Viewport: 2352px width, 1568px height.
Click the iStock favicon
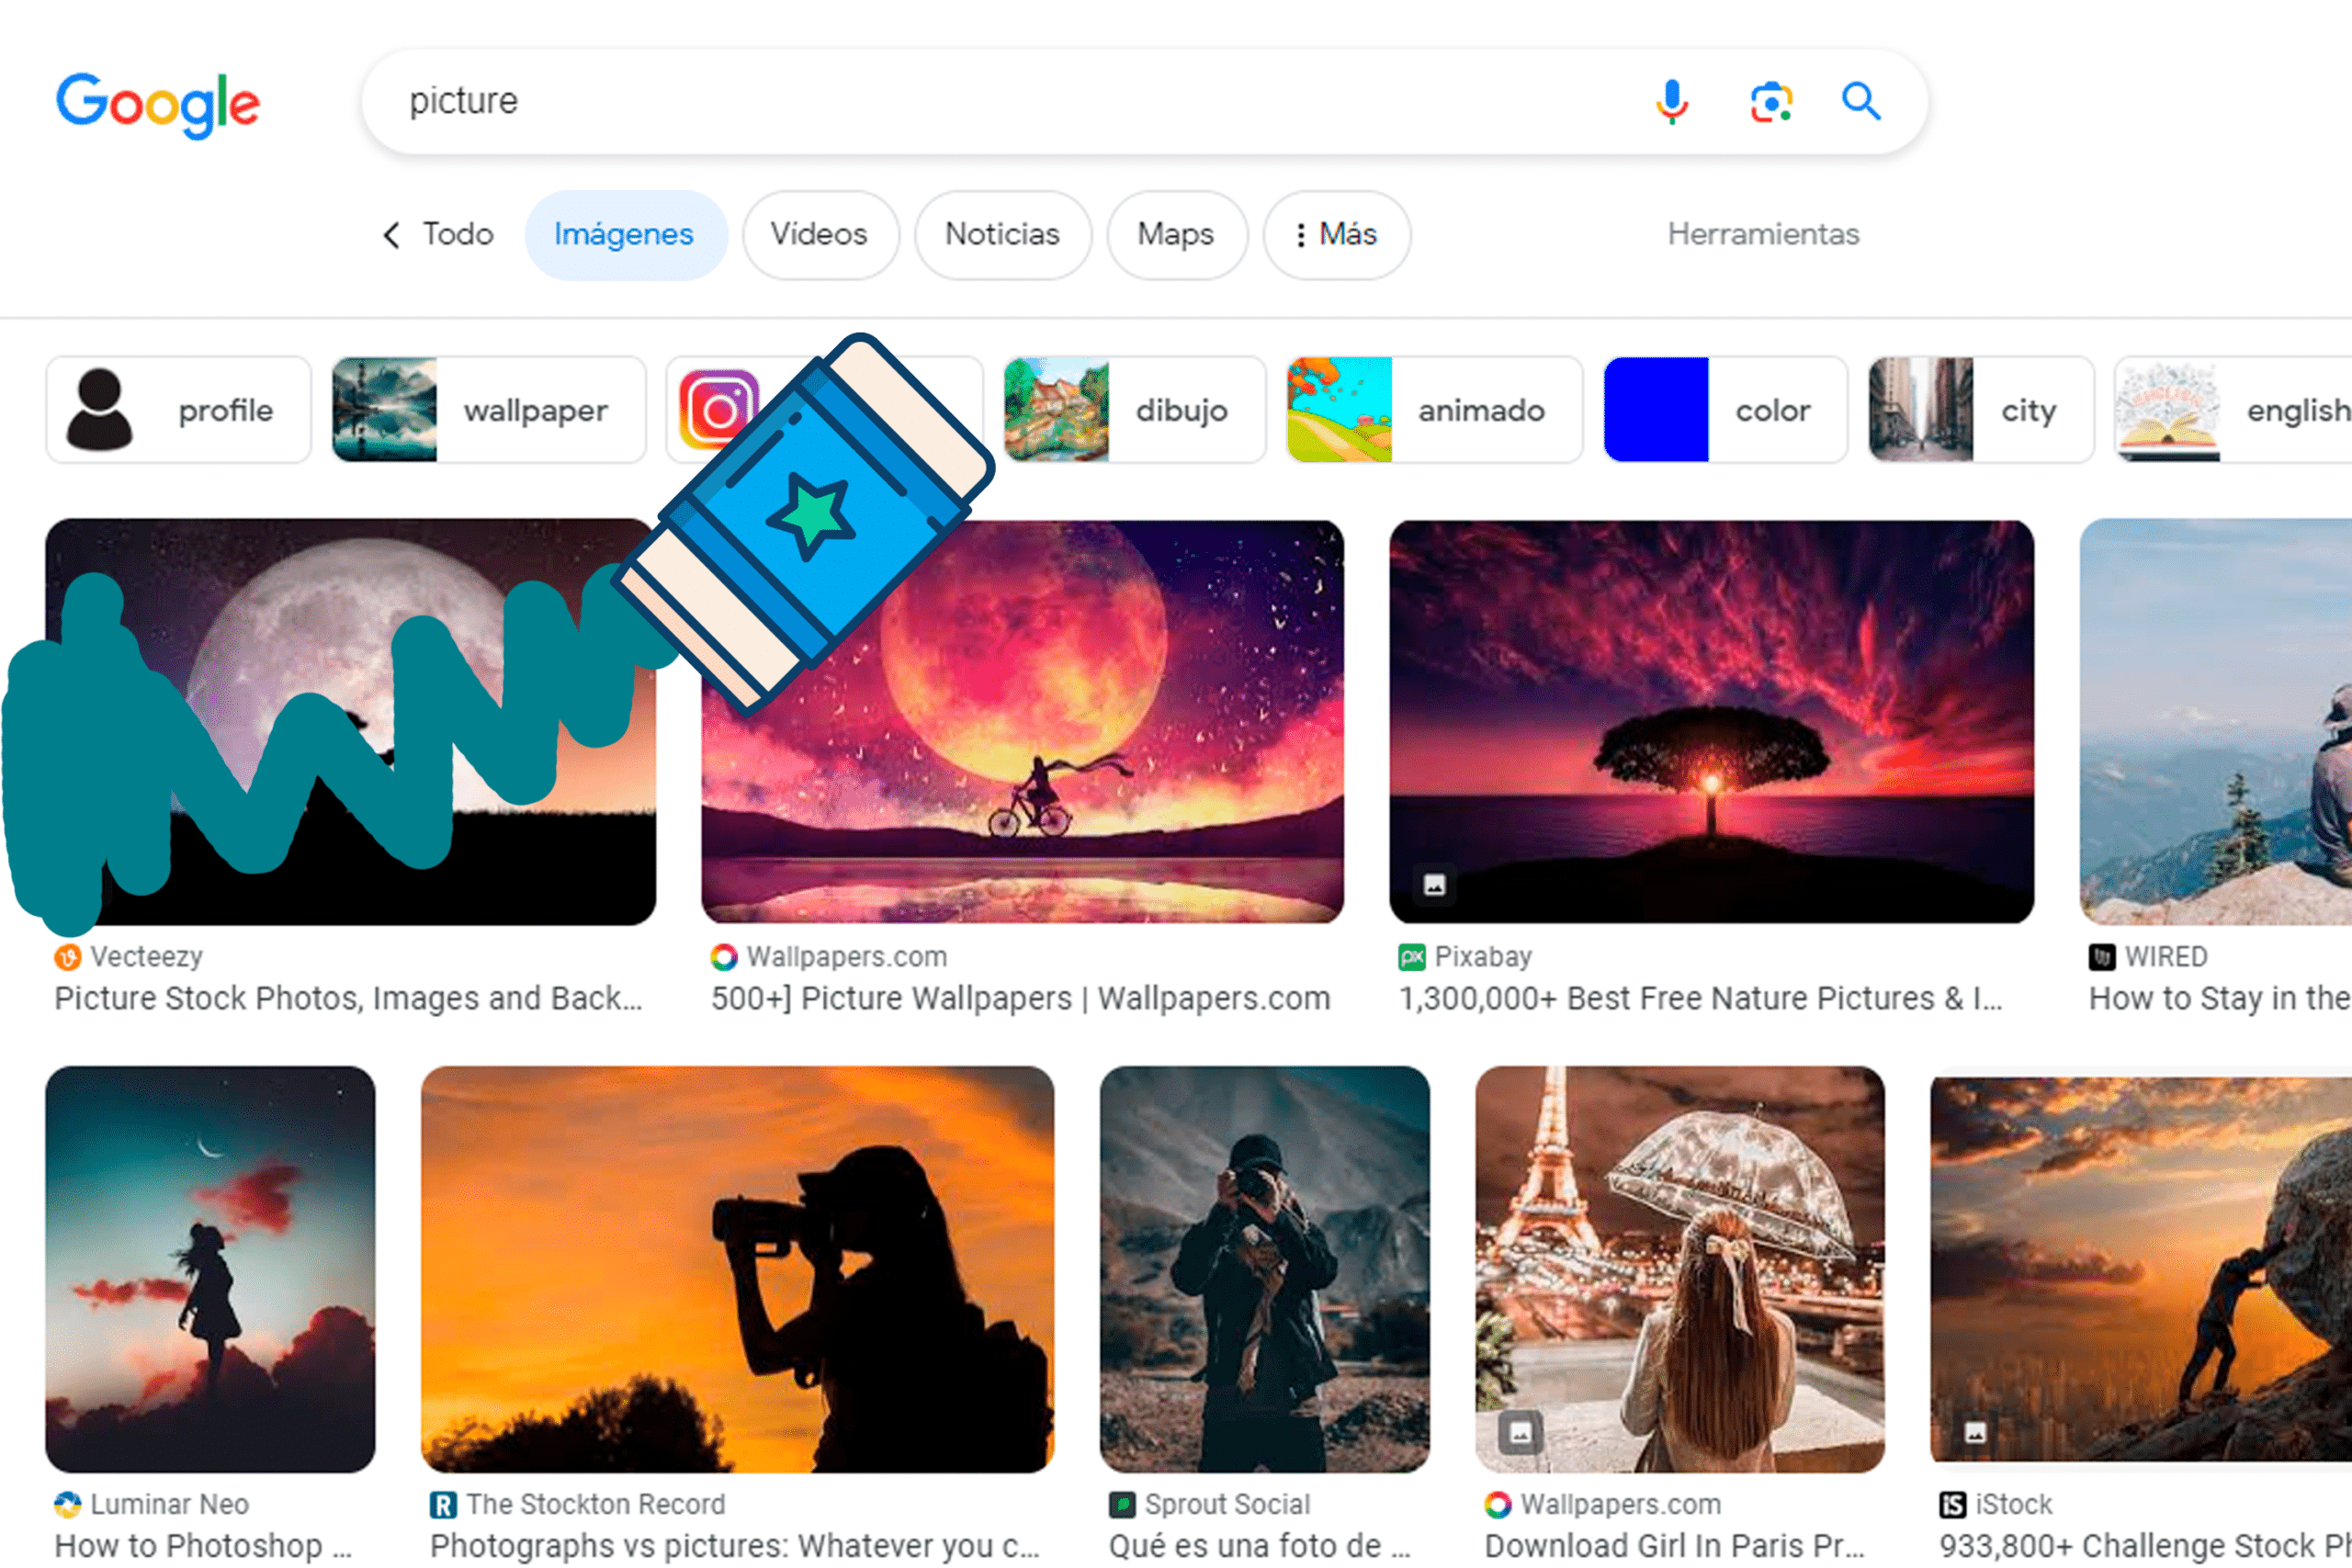1953,1504
